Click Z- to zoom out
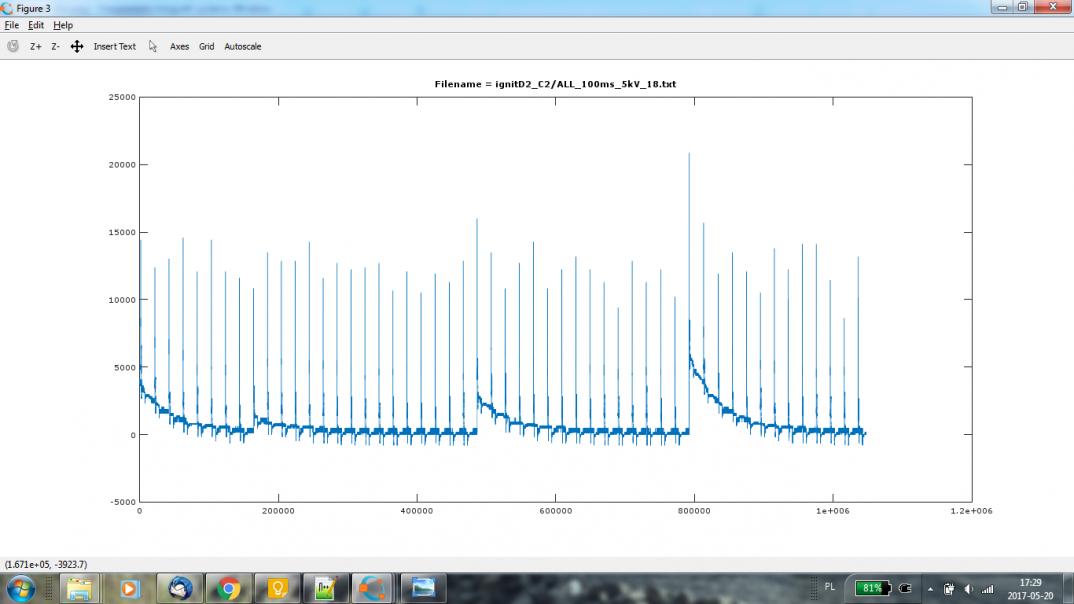1074x604 pixels. (x=56, y=46)
